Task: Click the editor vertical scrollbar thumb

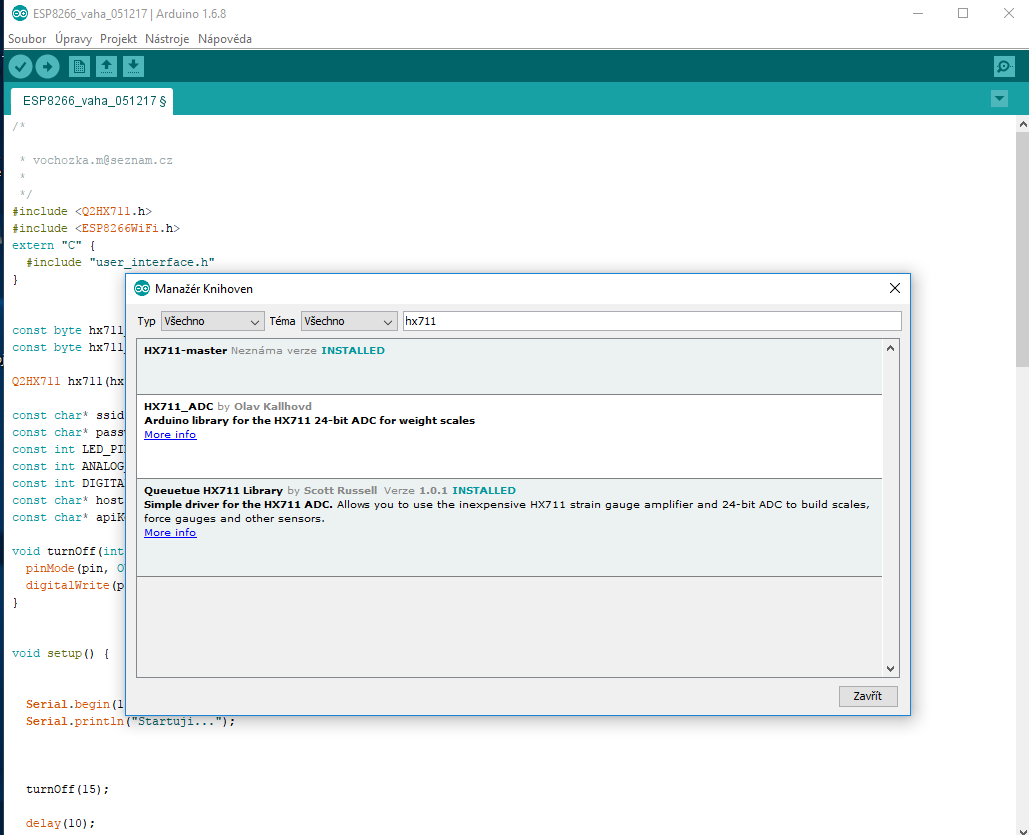Action: (1022, 249)
